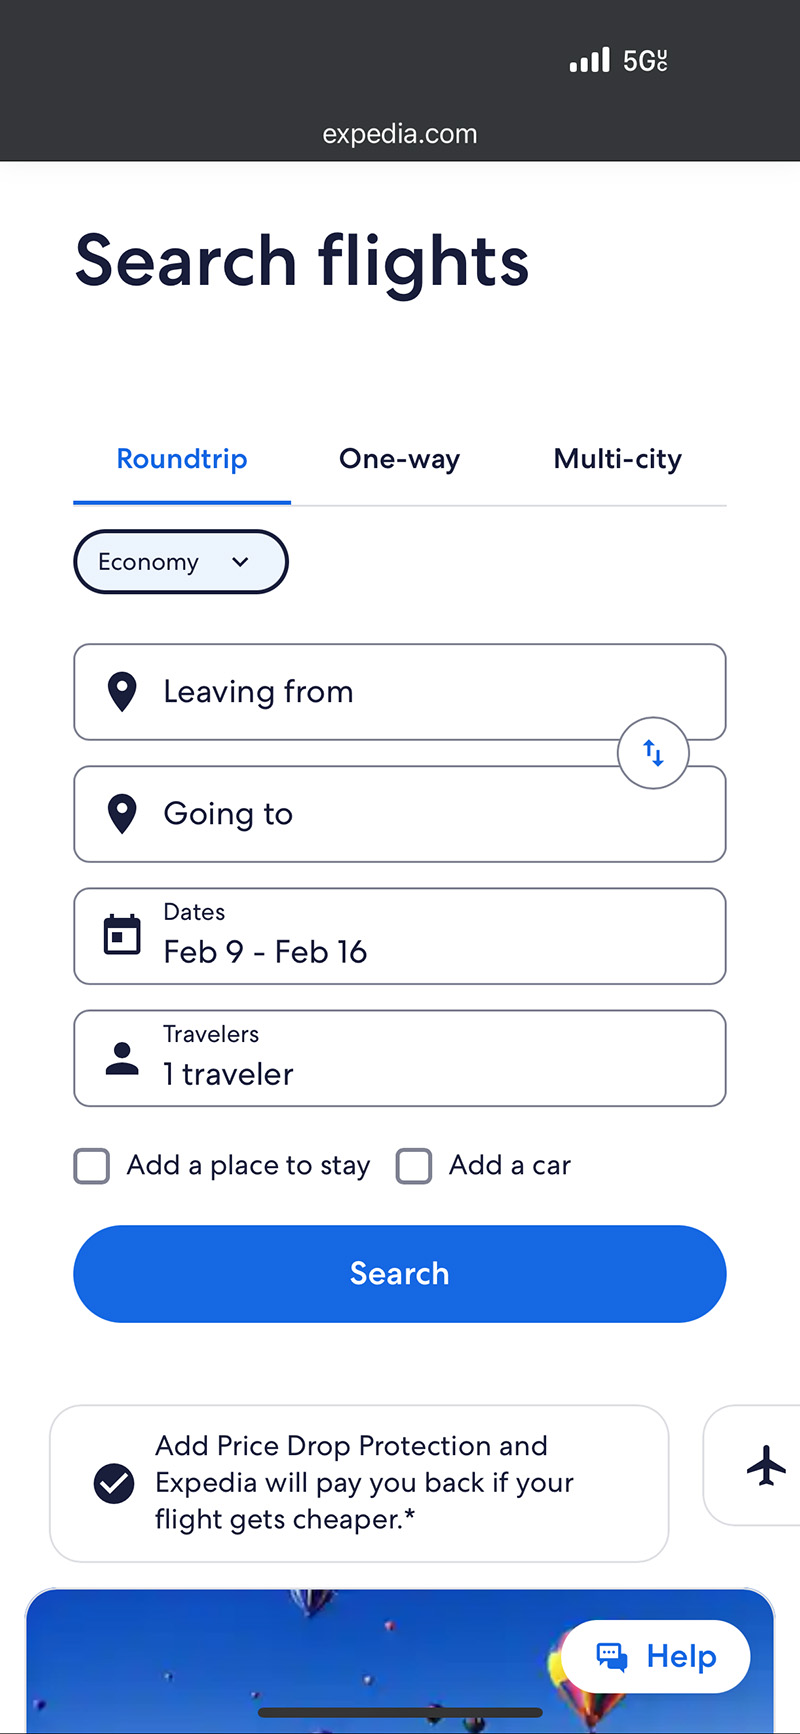Check the cellular signal strength icon

click(589, 61)
